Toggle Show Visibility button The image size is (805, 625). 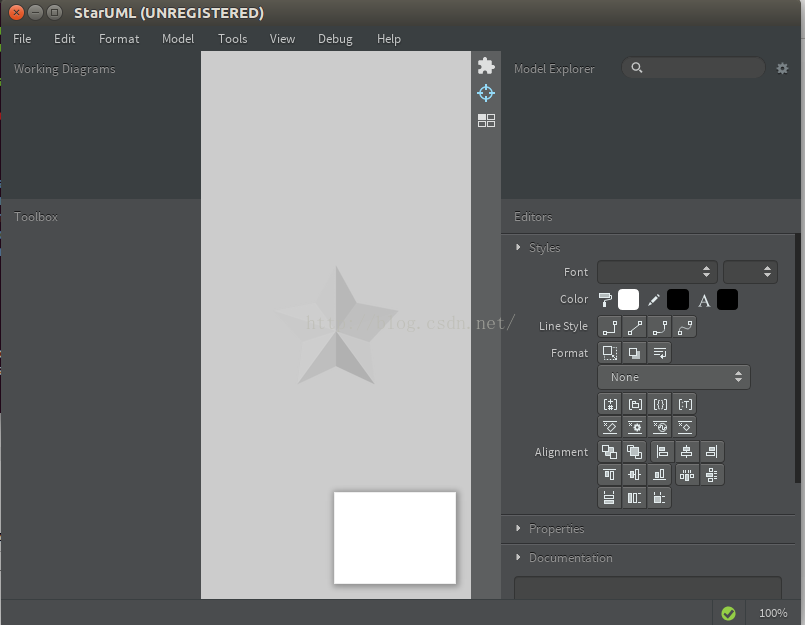[610, 404]
